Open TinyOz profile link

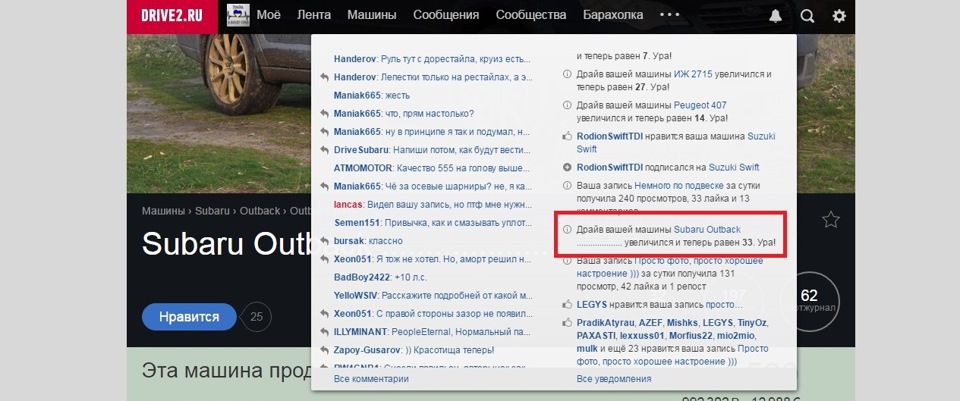752,322
